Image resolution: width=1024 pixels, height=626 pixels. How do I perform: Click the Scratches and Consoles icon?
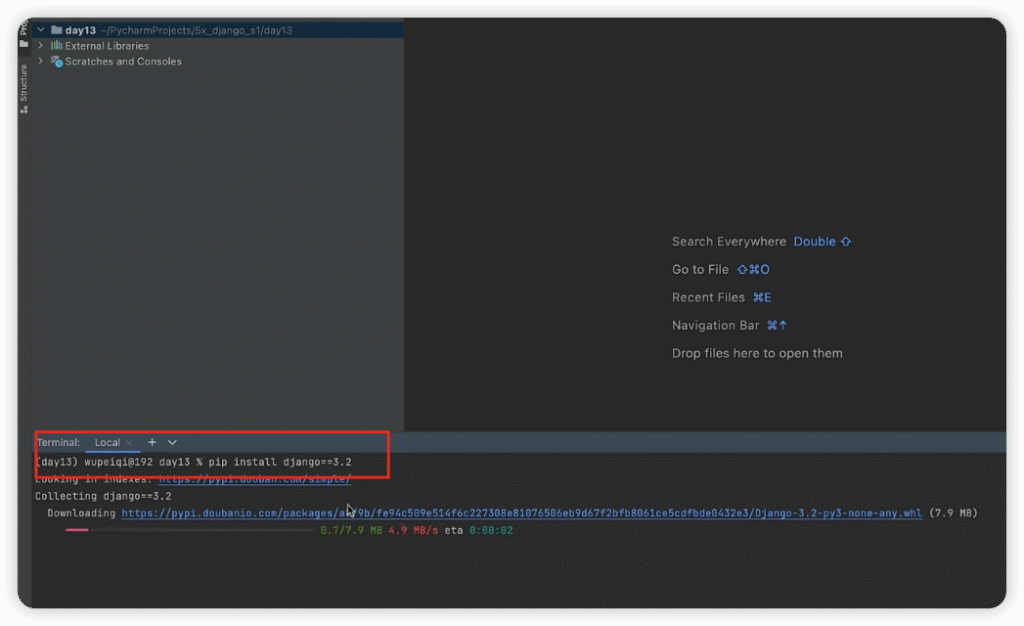tap(56, 62)
